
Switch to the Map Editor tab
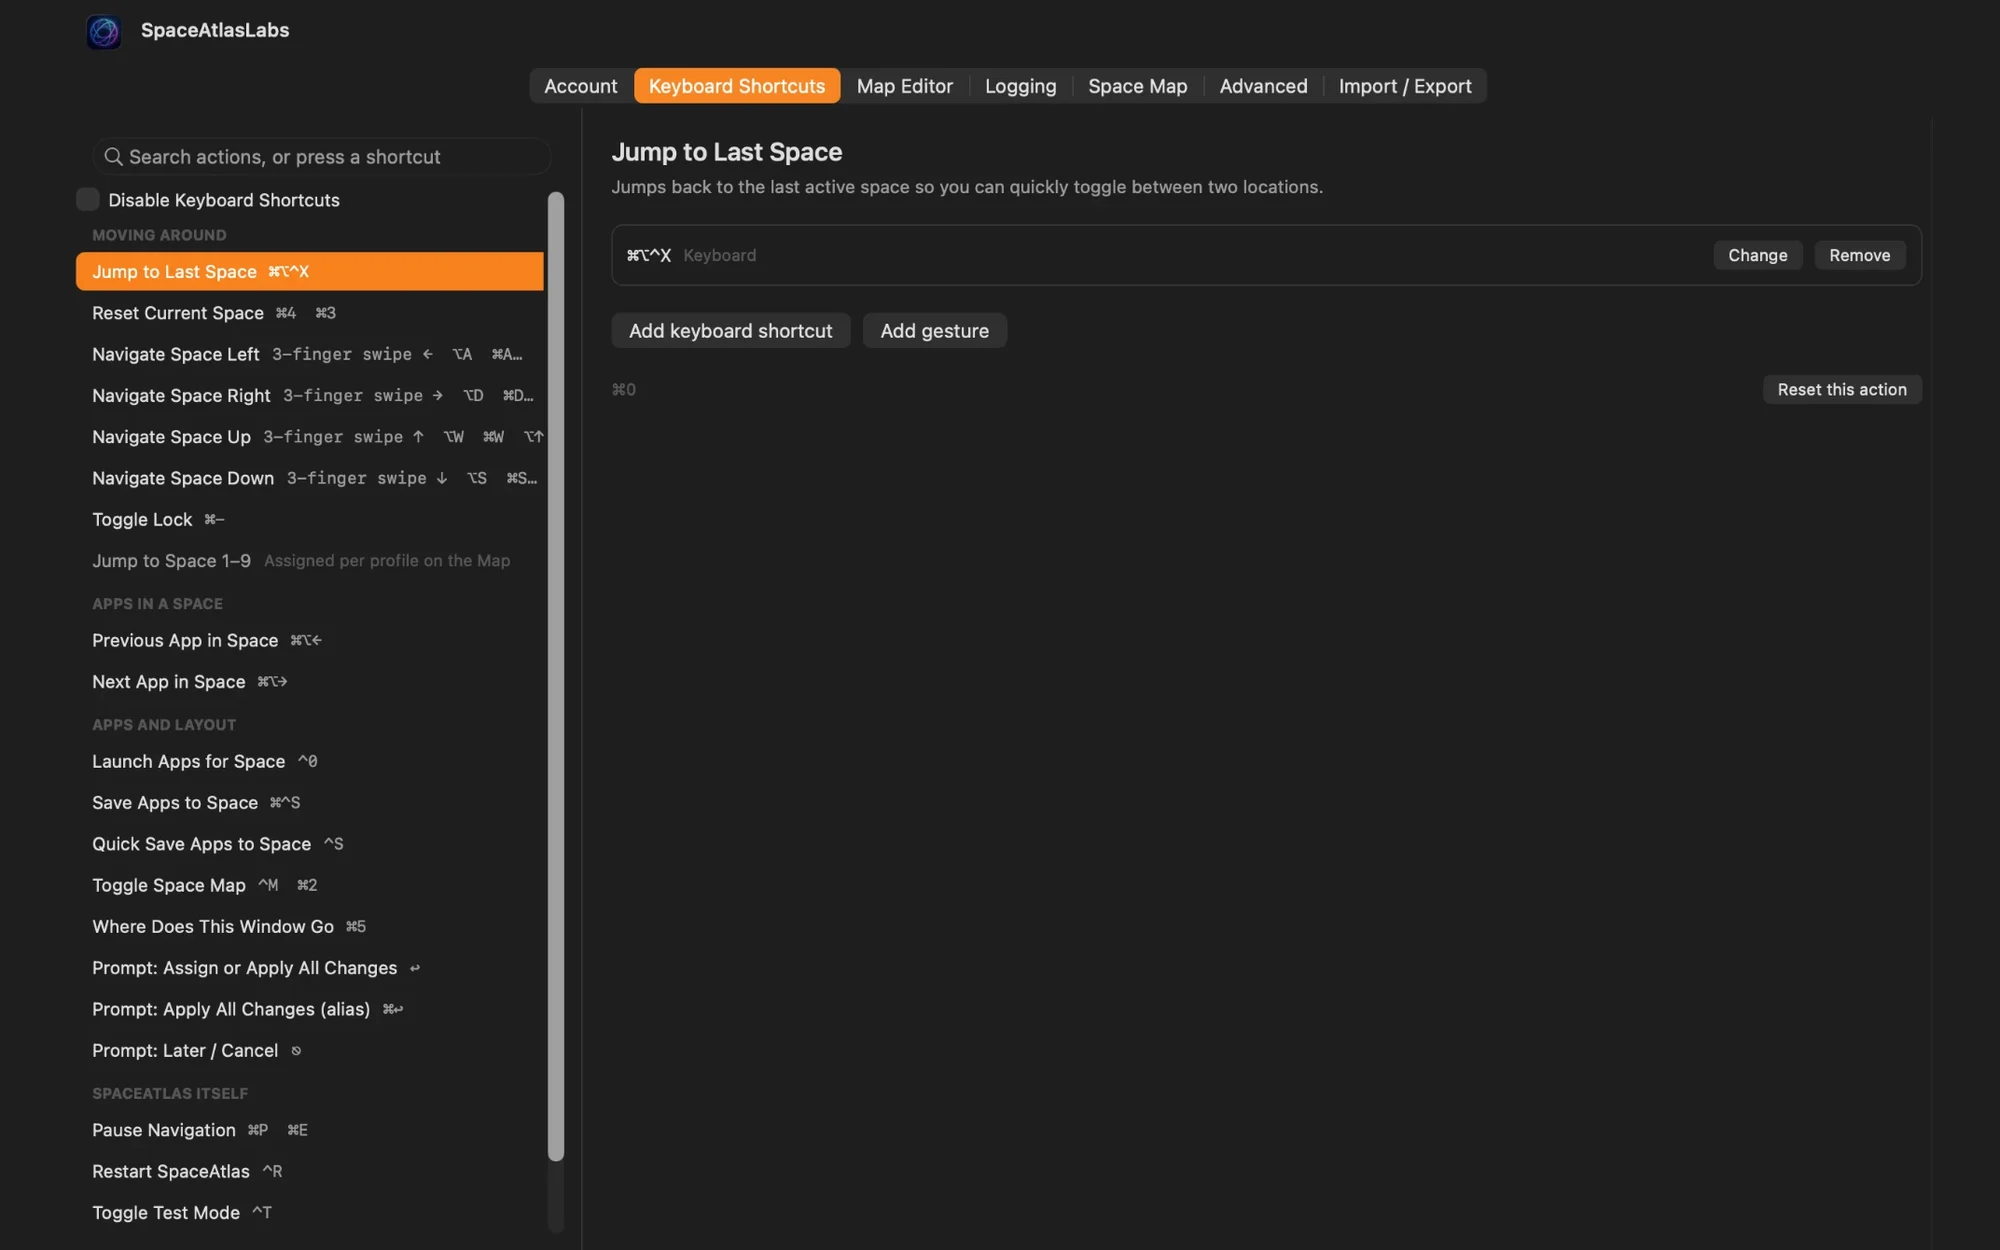(905, 86)
